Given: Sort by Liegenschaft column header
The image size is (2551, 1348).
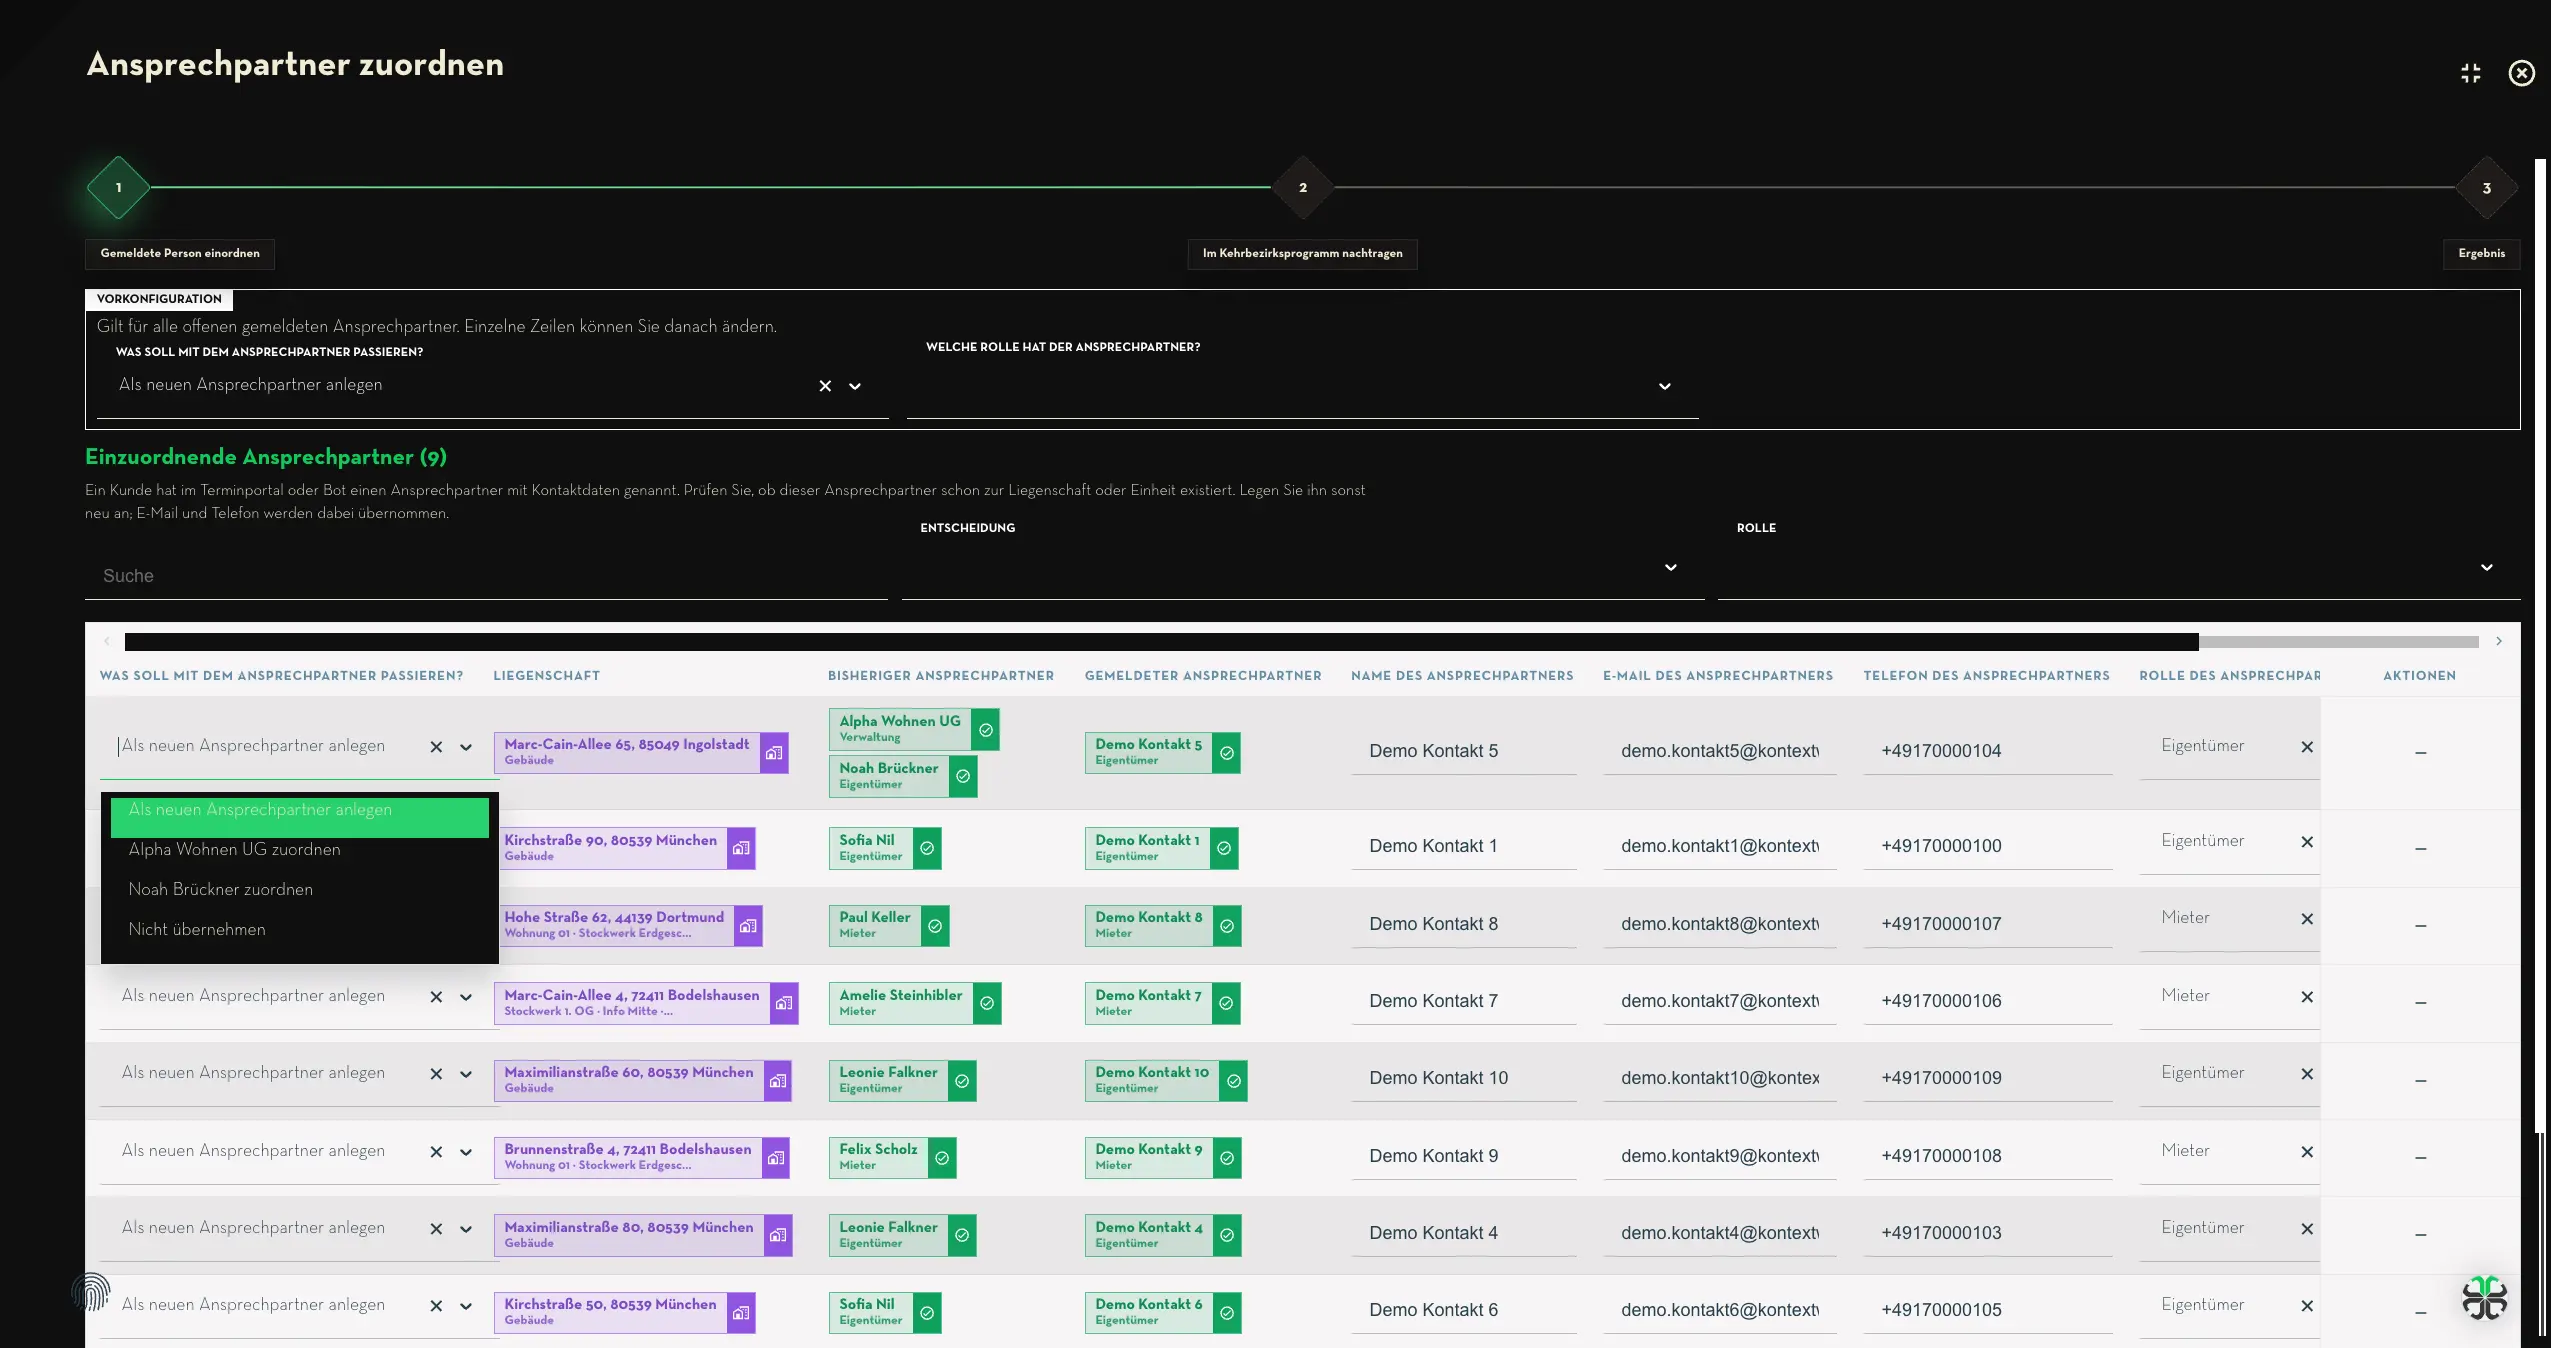Looking at the screenshot, I should (x=546, y=676).
